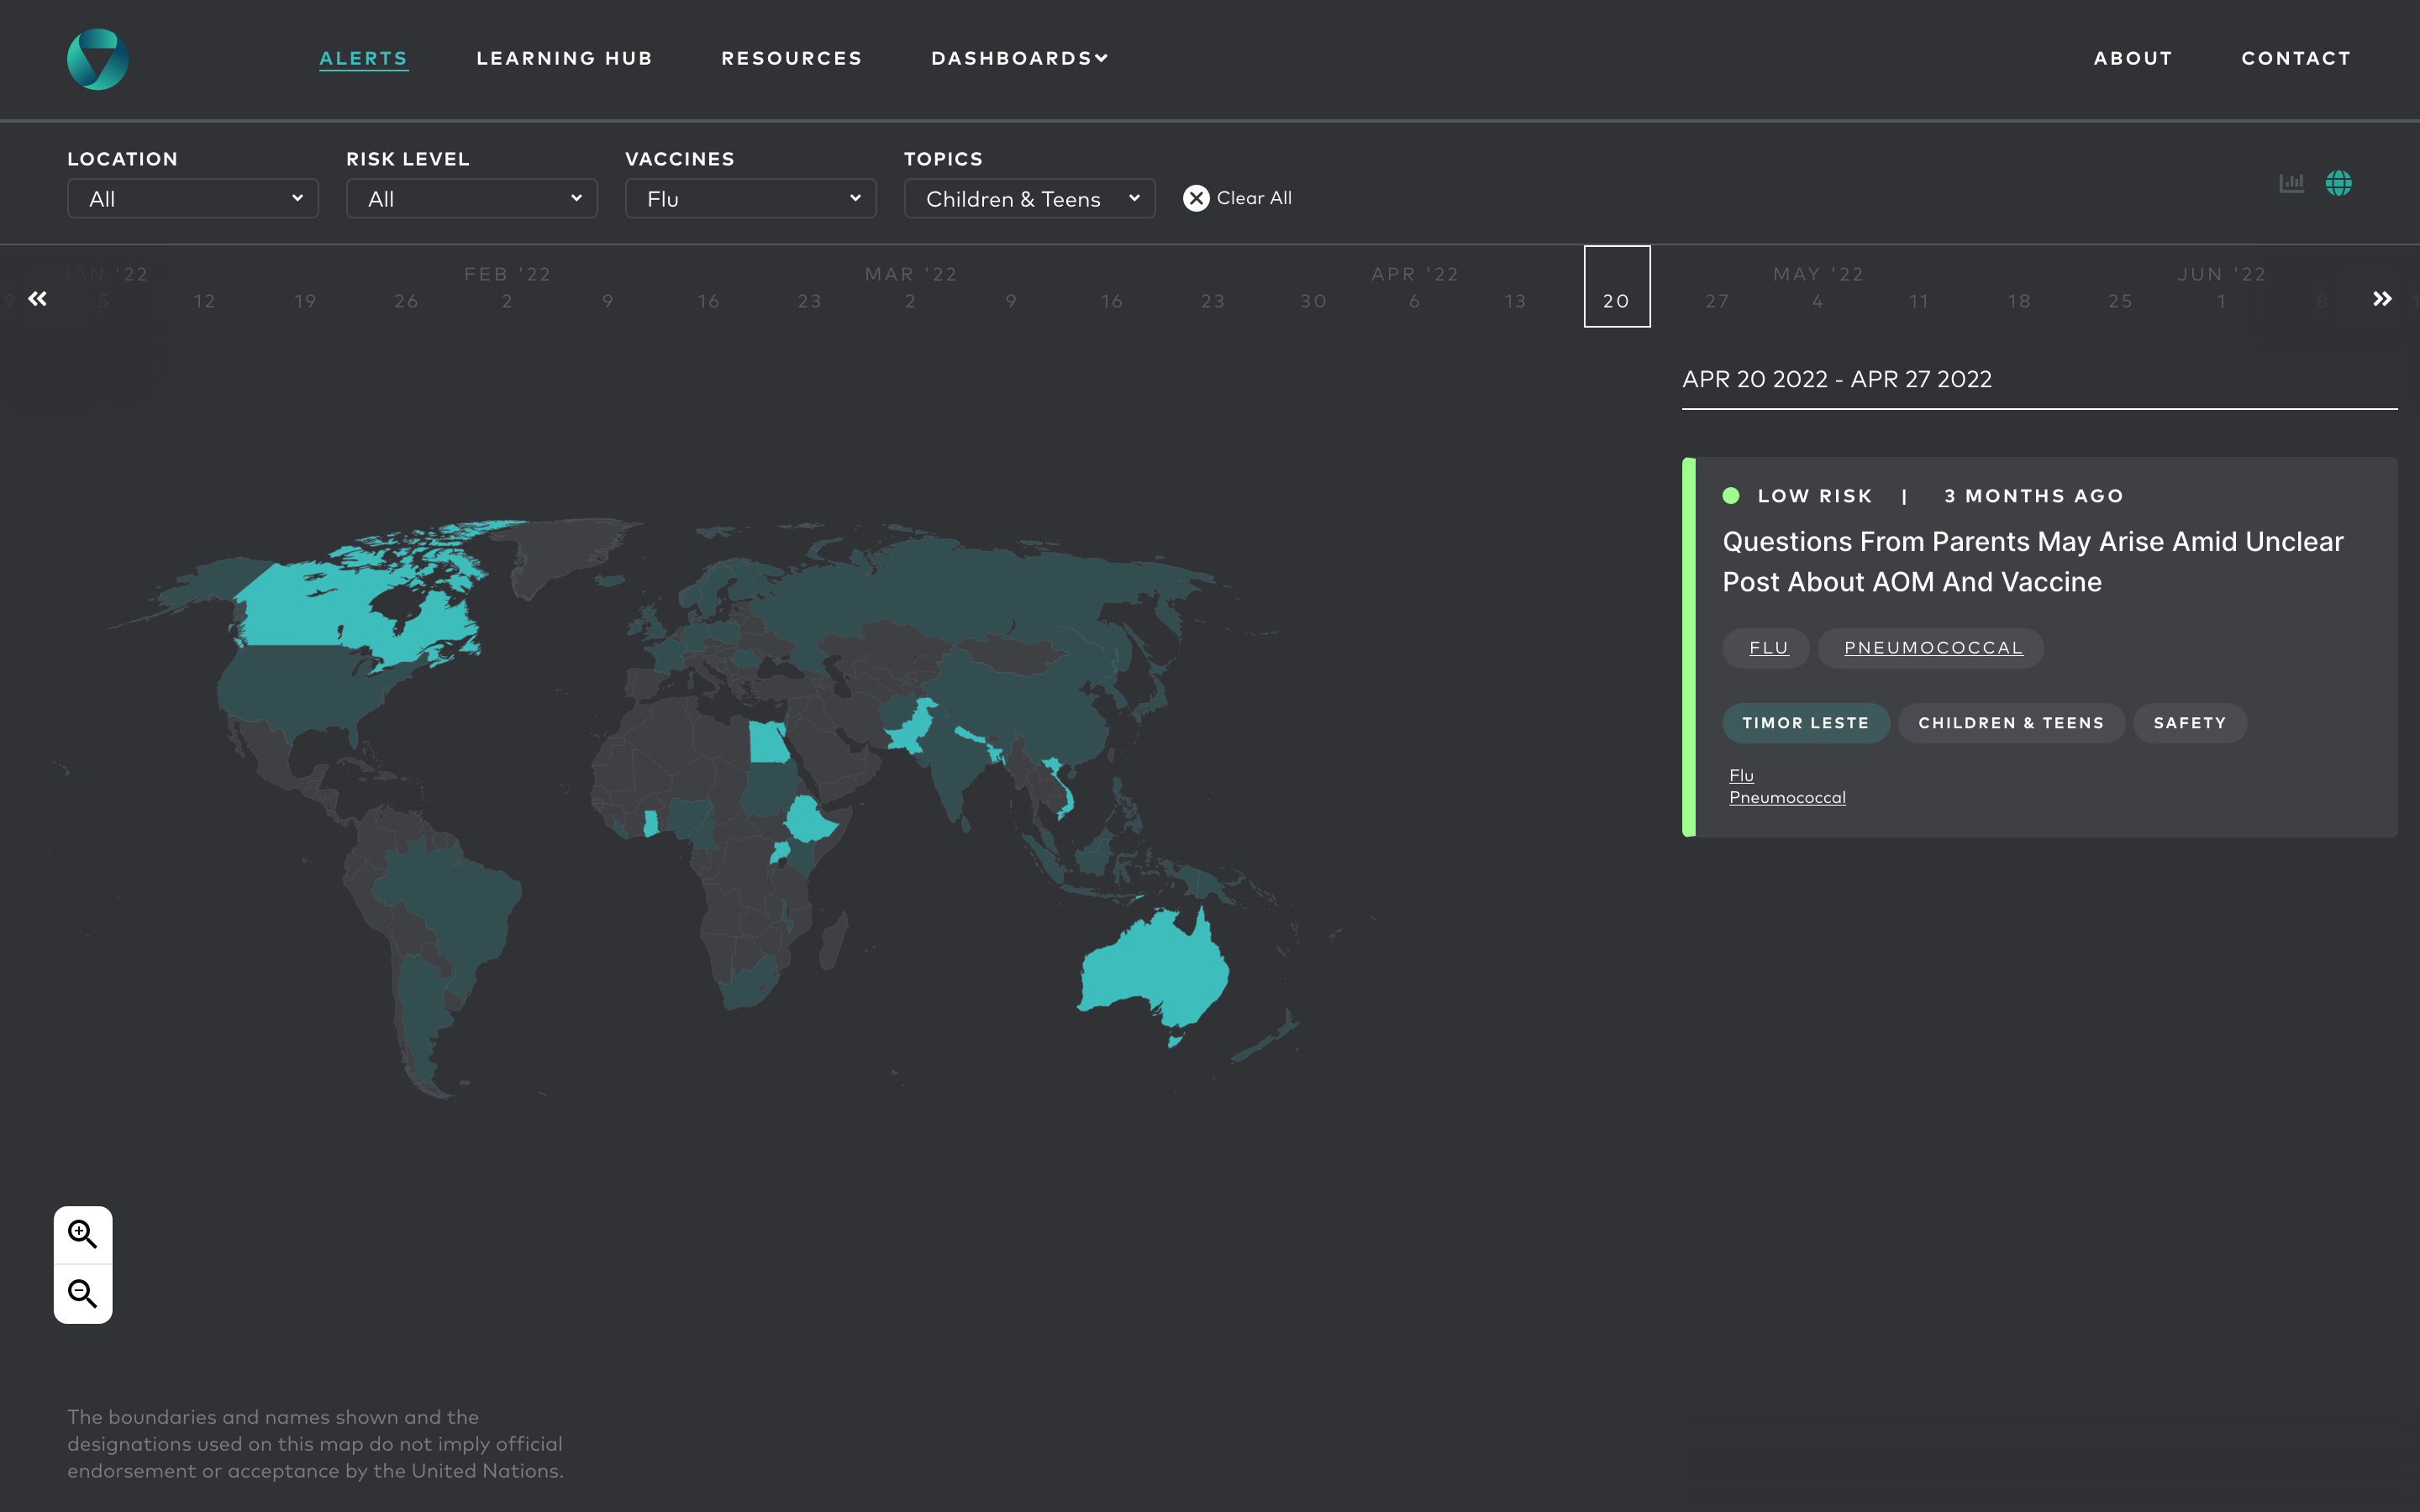Click the zoom out magnifier on the map
2420x1512 pixels.
coord(83,1293)
